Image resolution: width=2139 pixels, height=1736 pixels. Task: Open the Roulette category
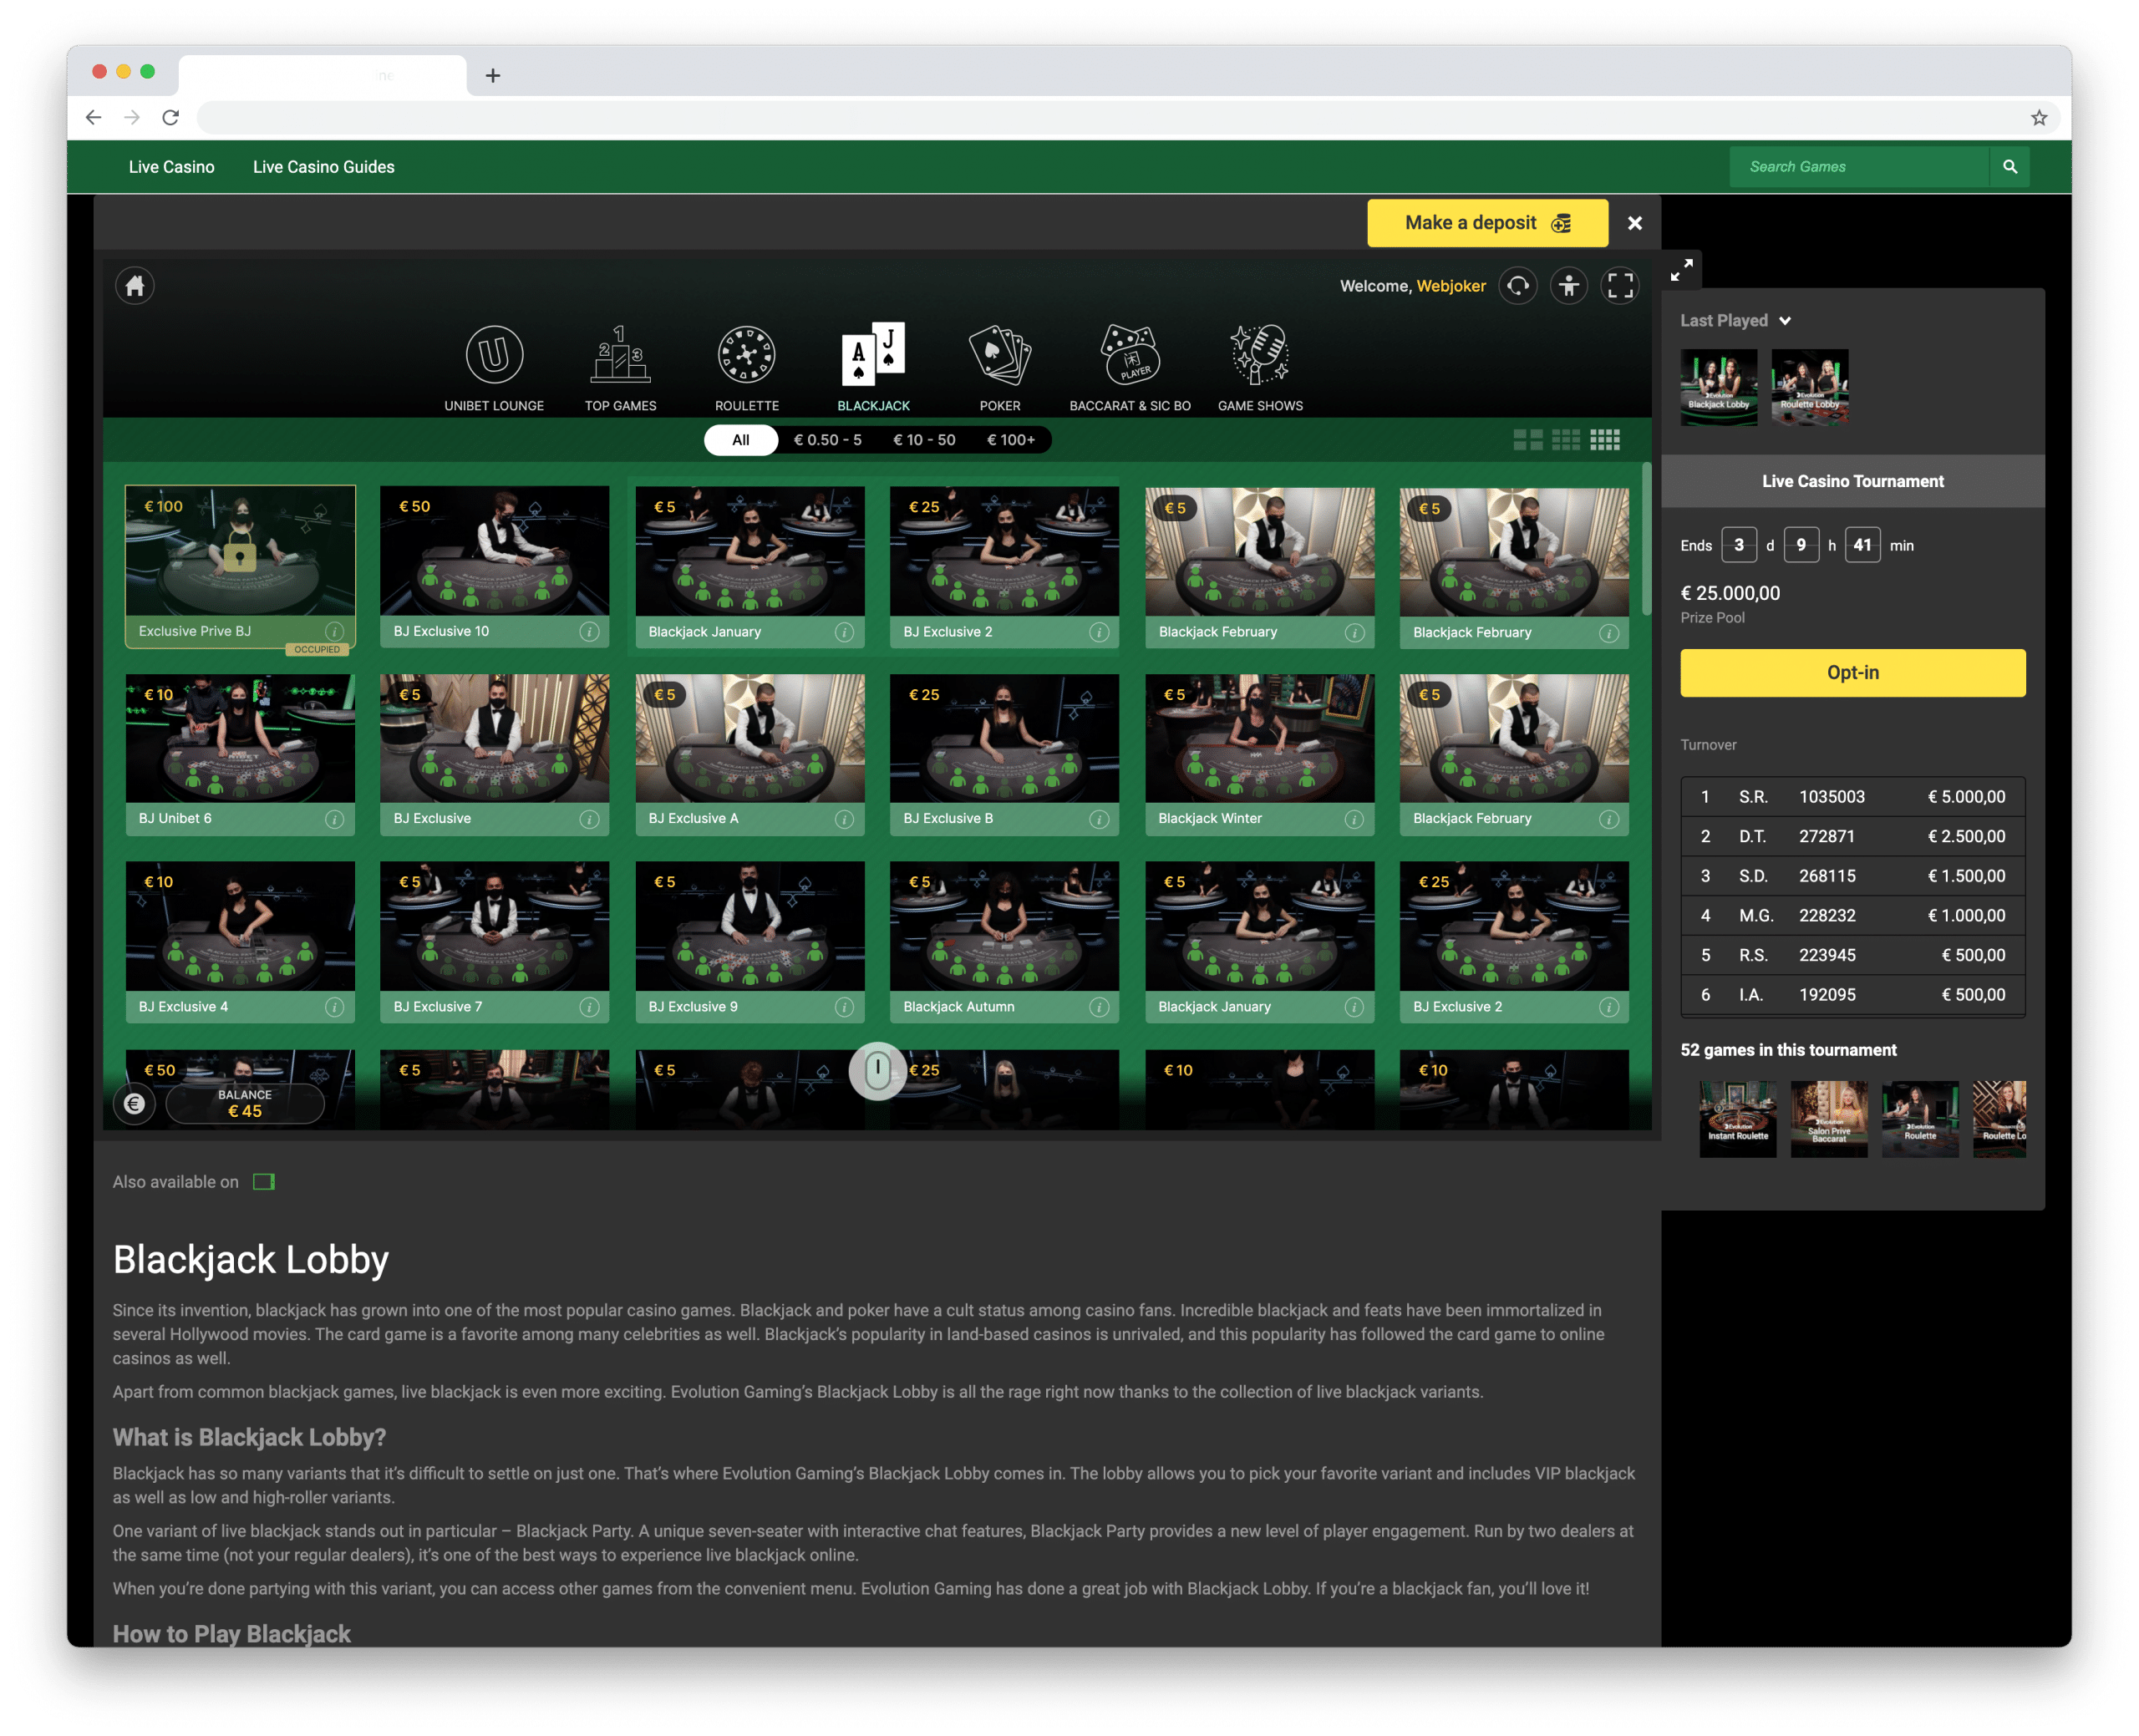[x=747, y=367]
